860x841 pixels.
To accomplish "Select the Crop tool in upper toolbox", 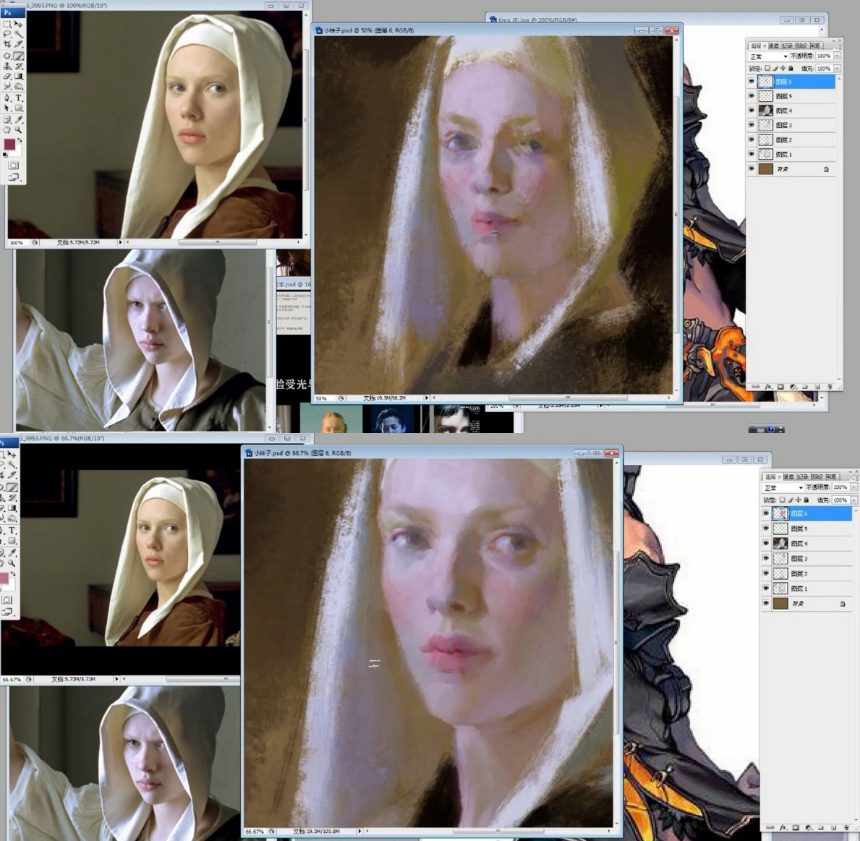I will 7,44.
